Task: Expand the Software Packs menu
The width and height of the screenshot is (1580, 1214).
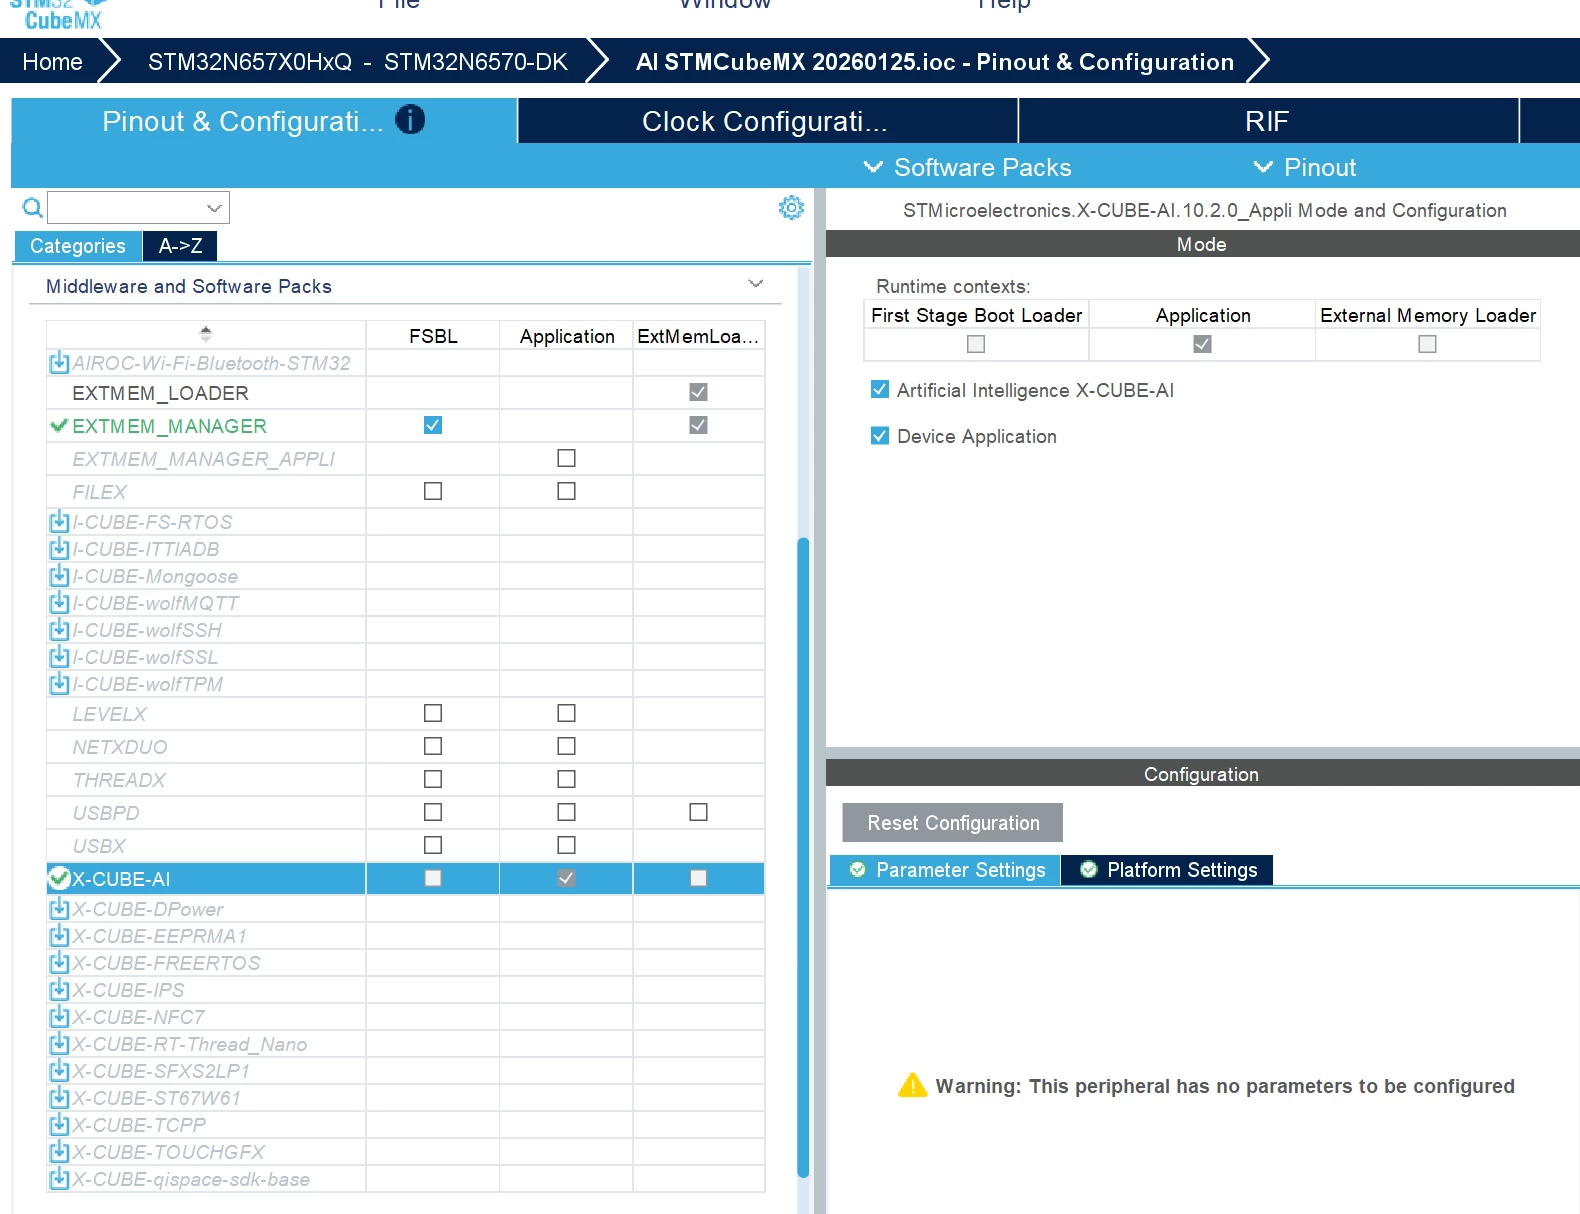Action: point(968,167)
